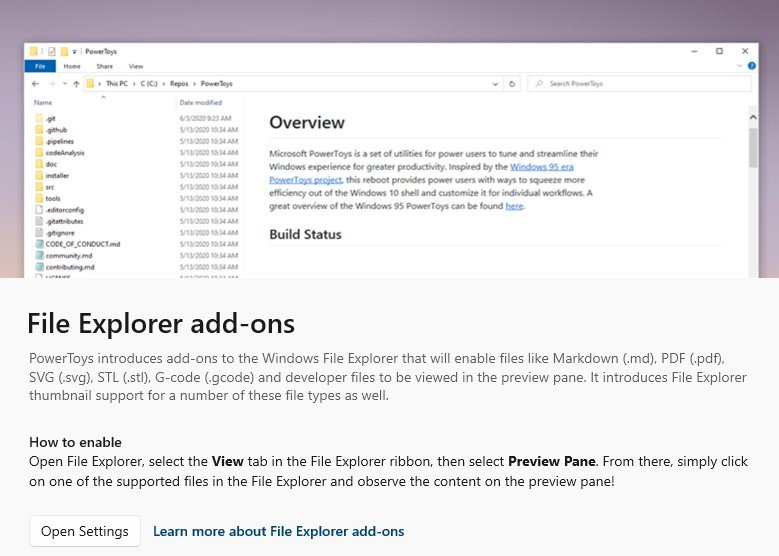Screen dimensions: 779x556
Task: Open Customize Quick Access Toolbar dropdown
Action: tap(75, 52)
